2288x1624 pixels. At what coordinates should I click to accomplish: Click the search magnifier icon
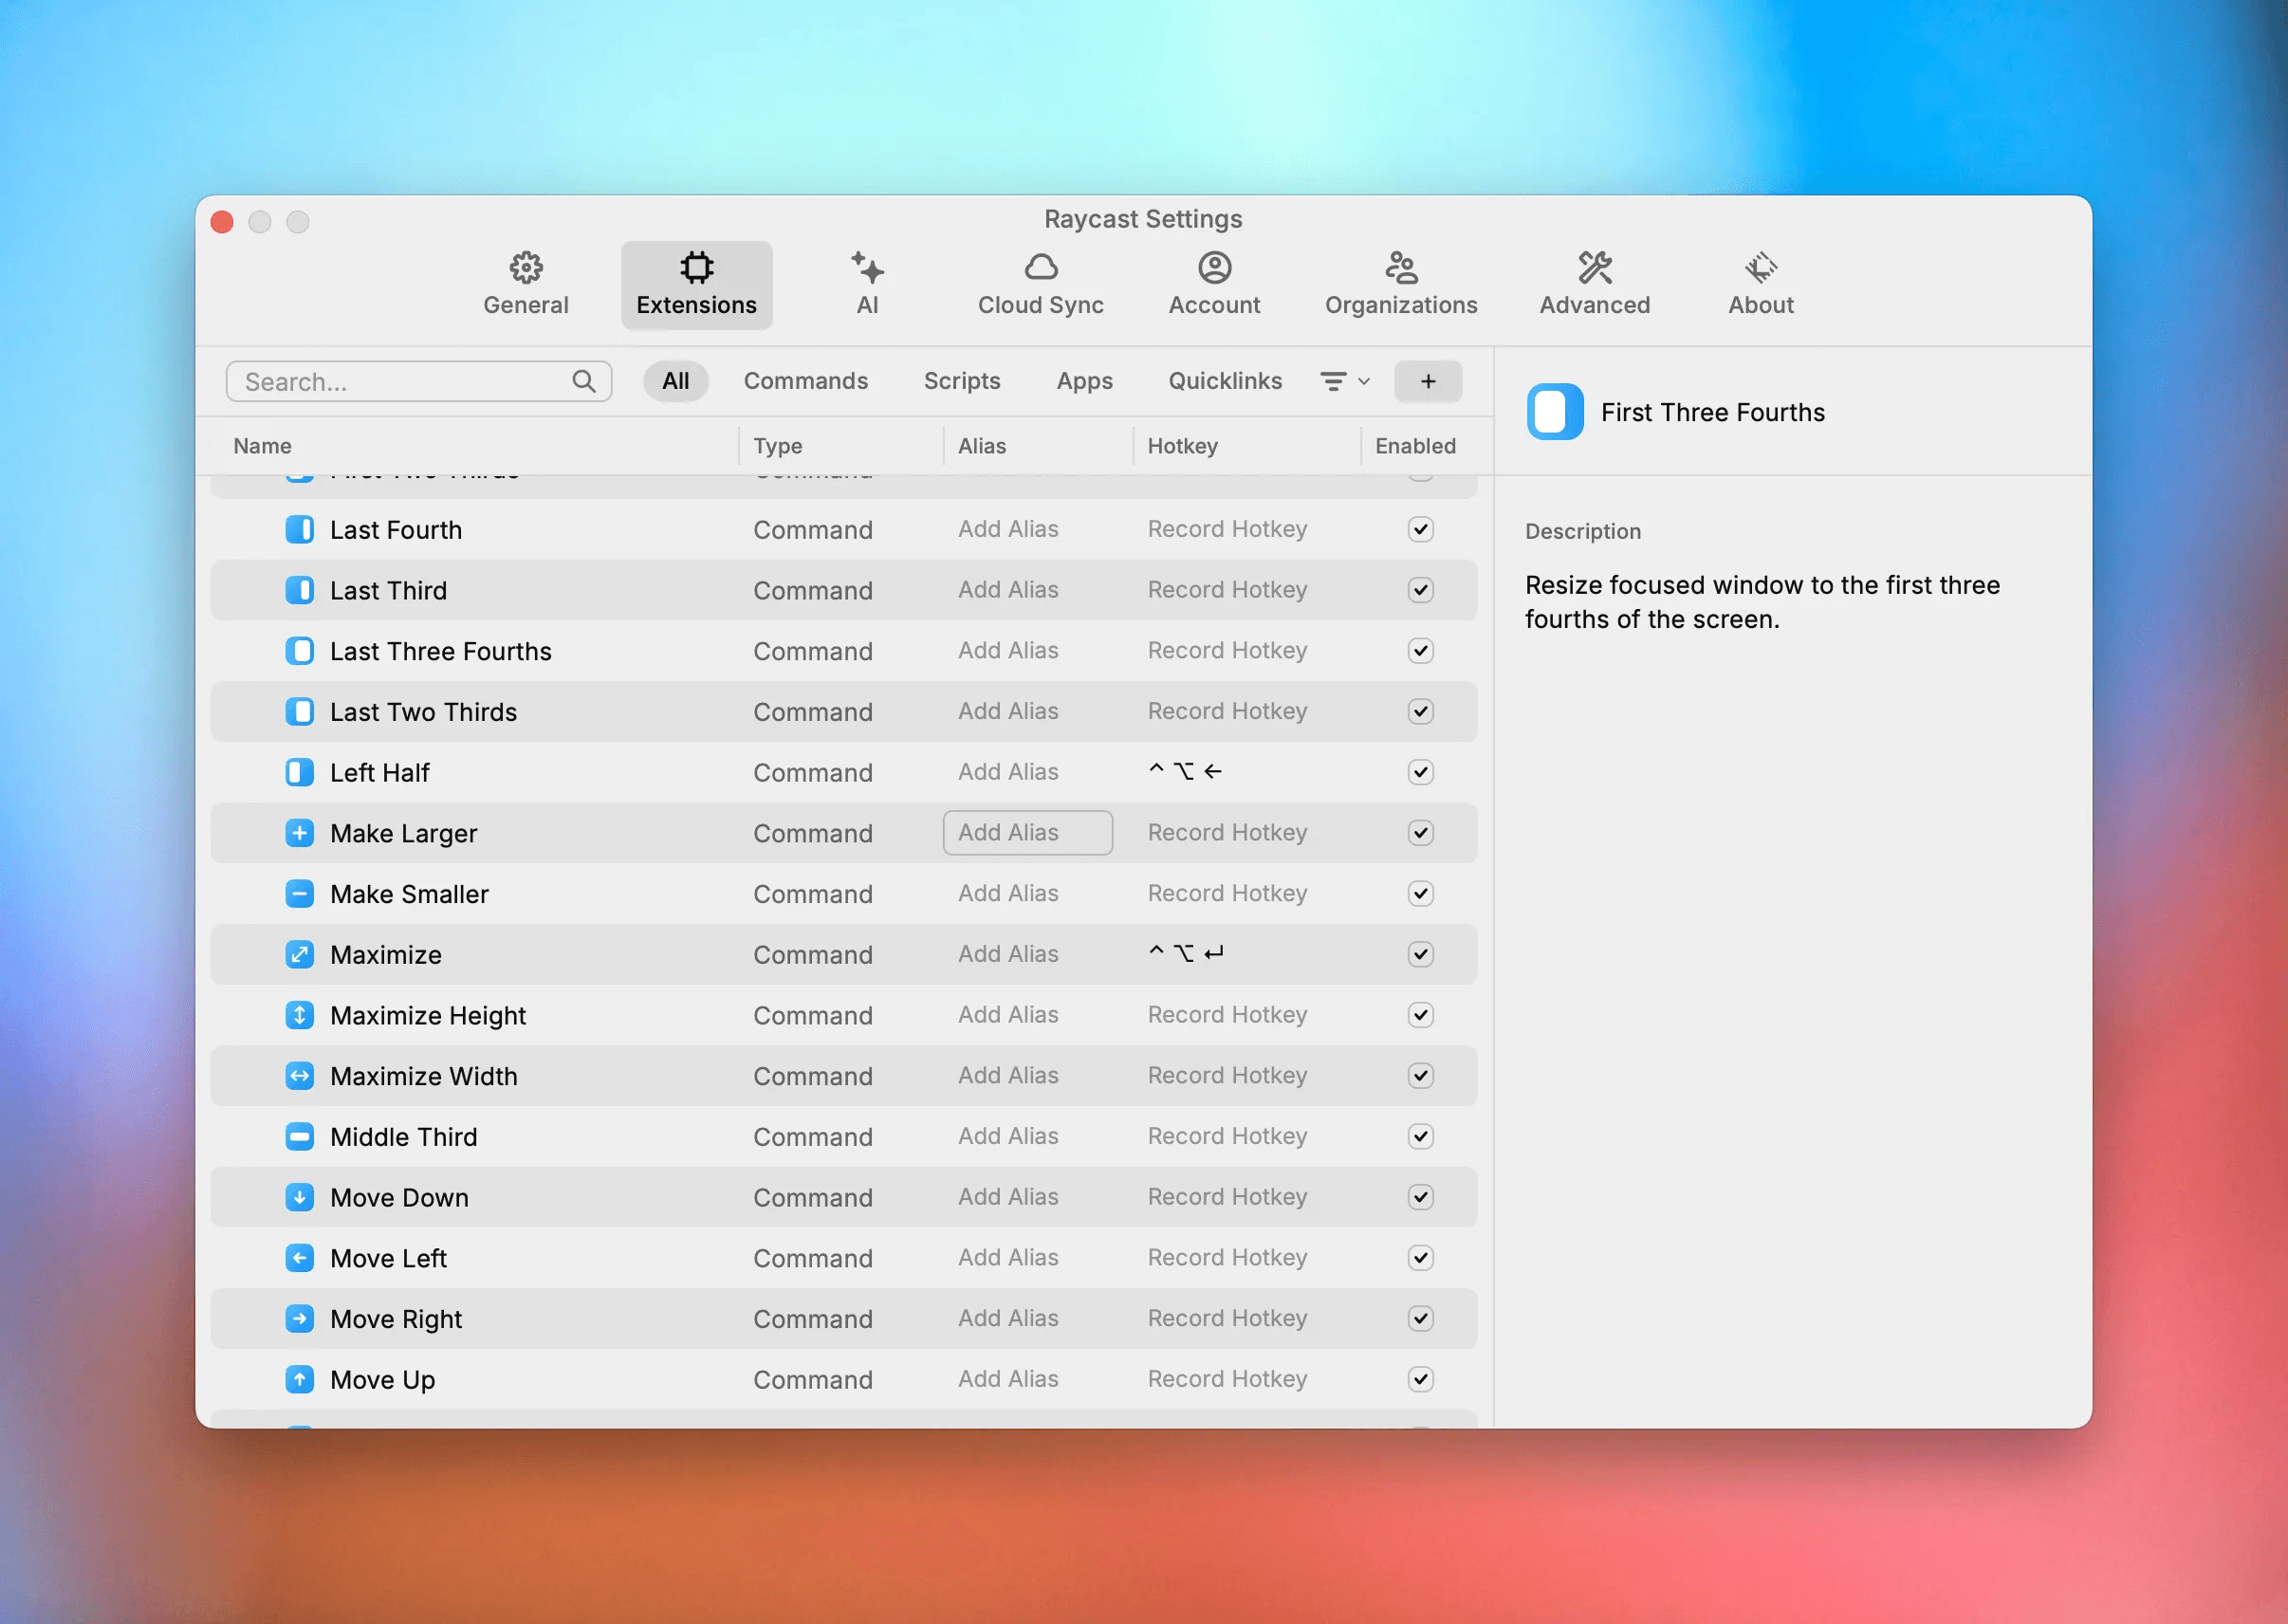coord(584,381)
